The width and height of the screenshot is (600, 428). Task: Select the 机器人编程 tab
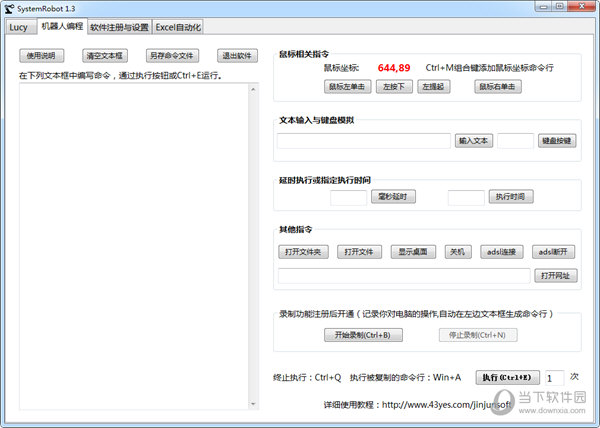pos(62,26)
